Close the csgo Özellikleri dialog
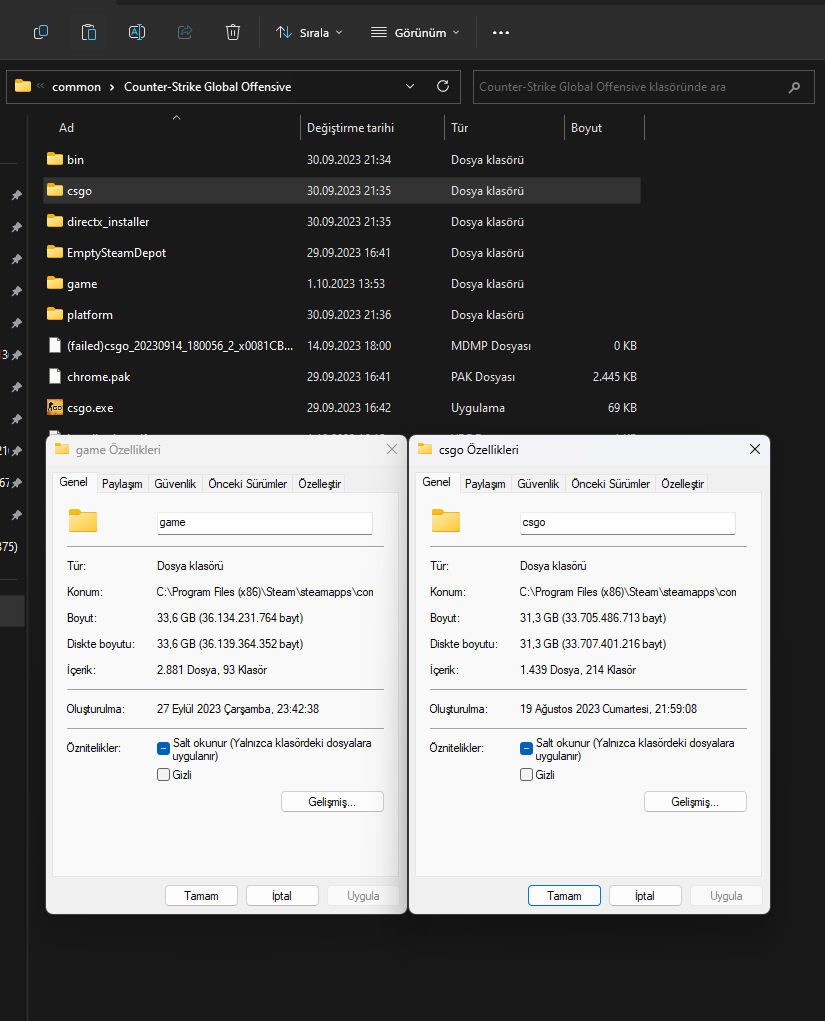 (x=755, y=449)
